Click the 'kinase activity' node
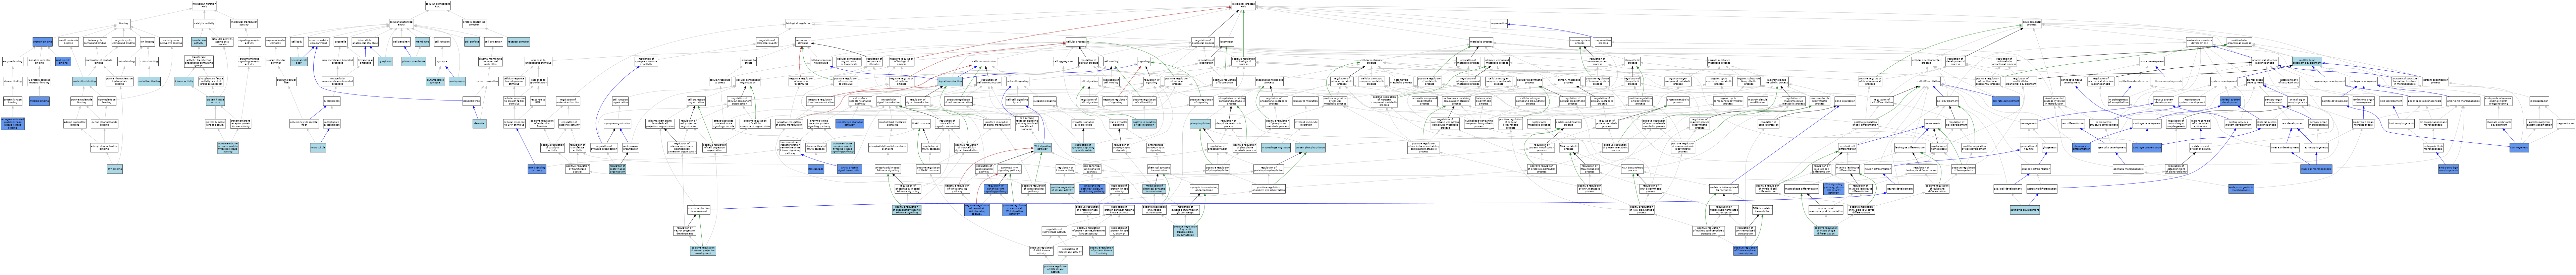The width and height of the screenshot is (2576, 275). [184, 82]
